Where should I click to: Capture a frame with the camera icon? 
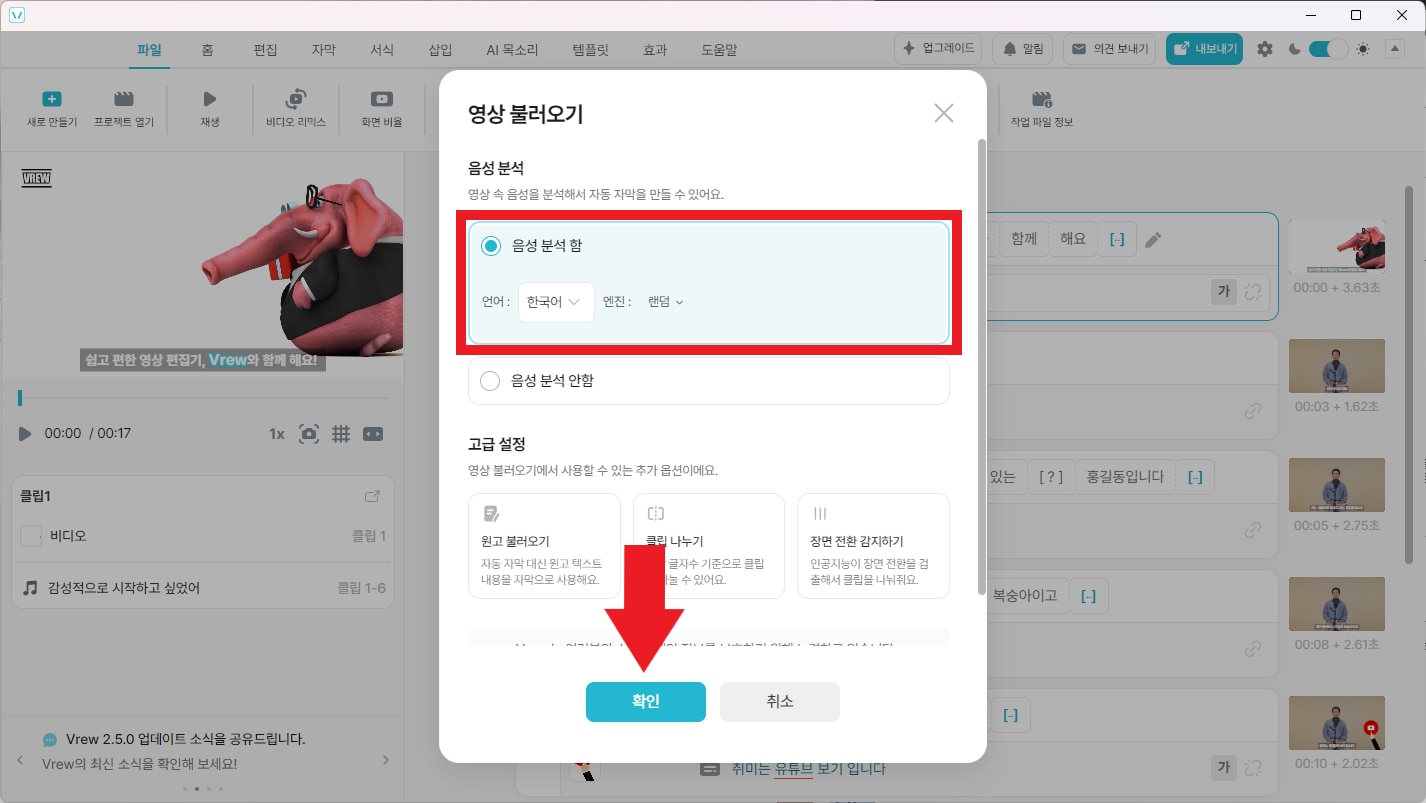(x=309, y=434)
